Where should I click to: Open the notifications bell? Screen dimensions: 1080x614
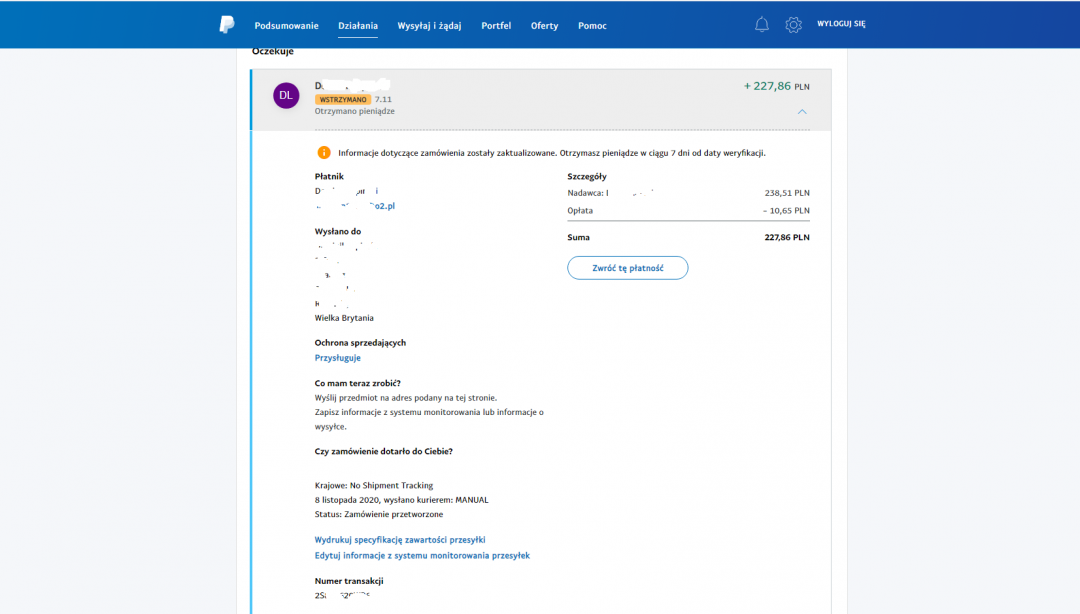click(x=762, y=25)
